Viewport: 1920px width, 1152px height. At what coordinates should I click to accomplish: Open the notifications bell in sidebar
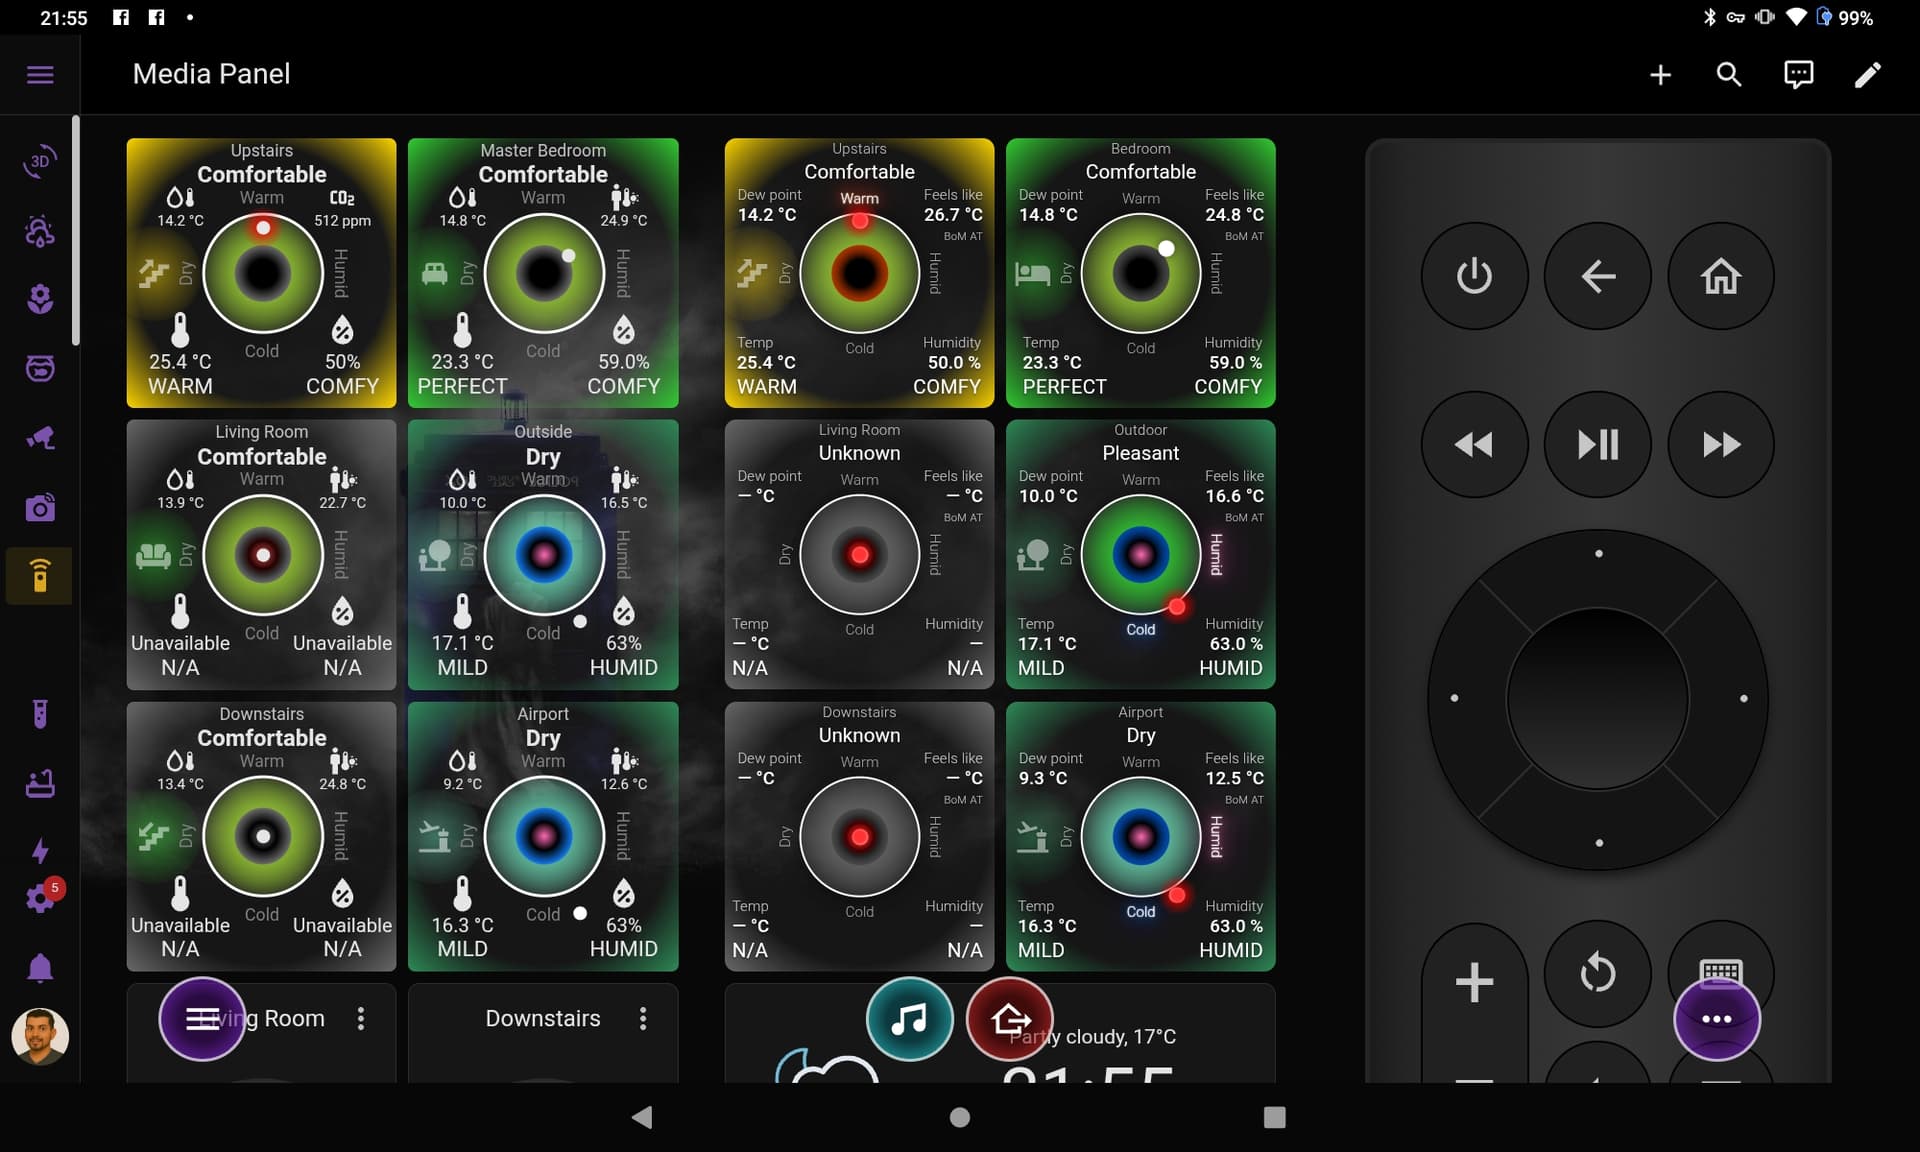coord(40,968)
